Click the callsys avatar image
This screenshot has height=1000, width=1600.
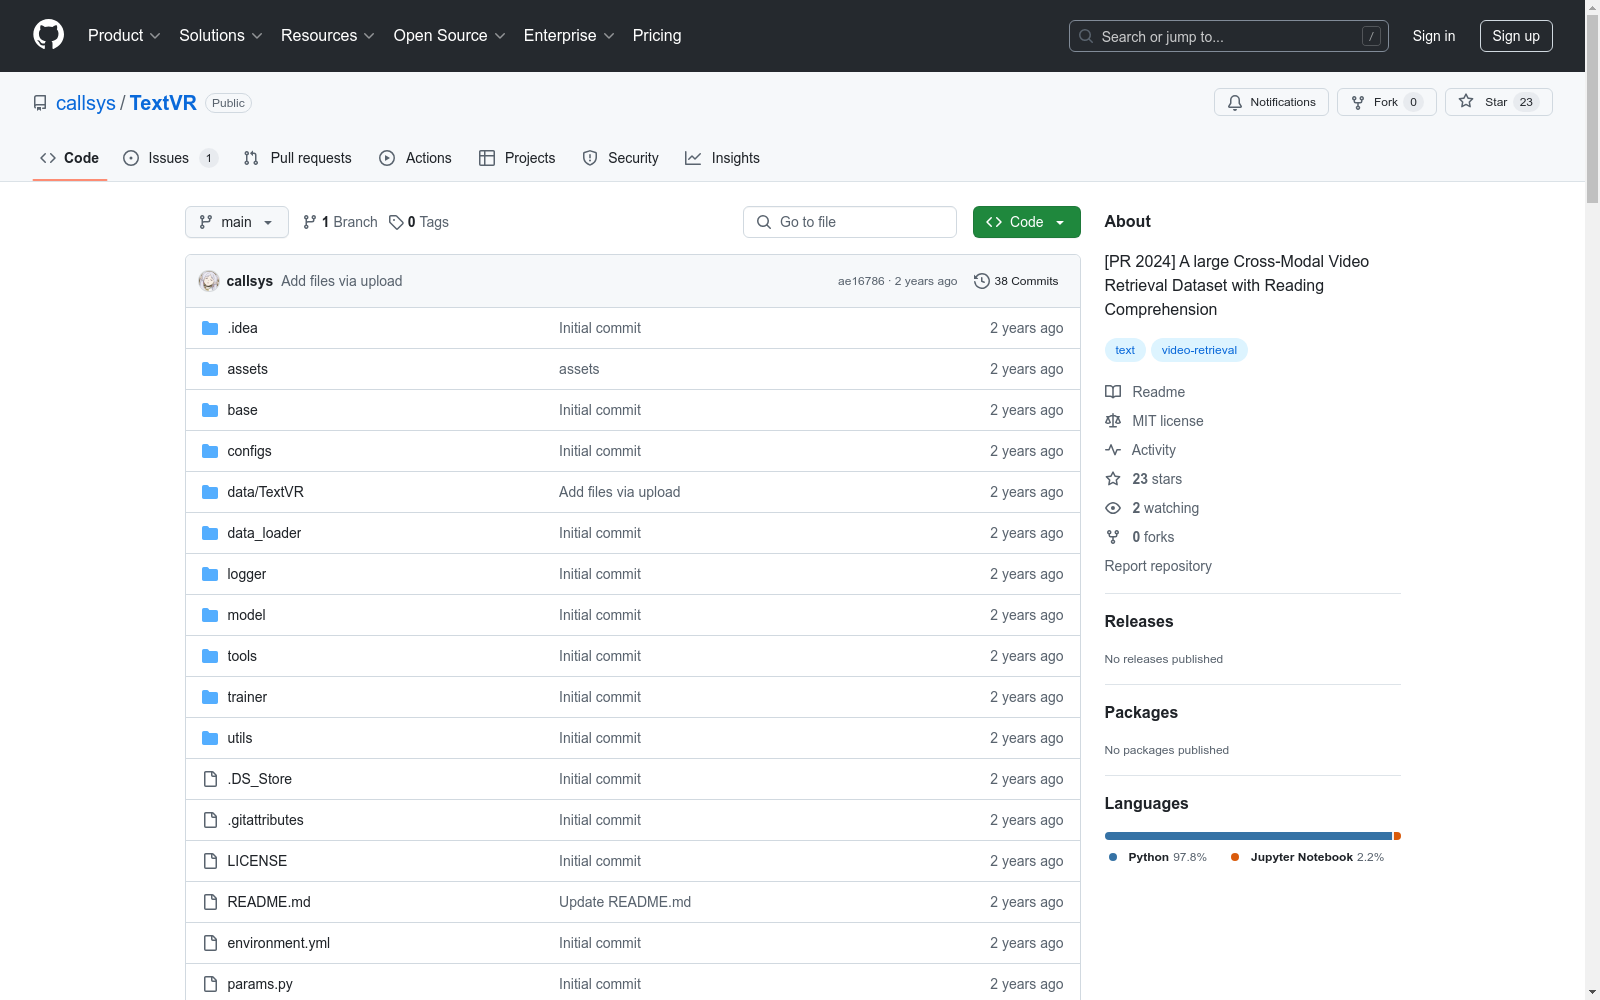click(209, 281)
